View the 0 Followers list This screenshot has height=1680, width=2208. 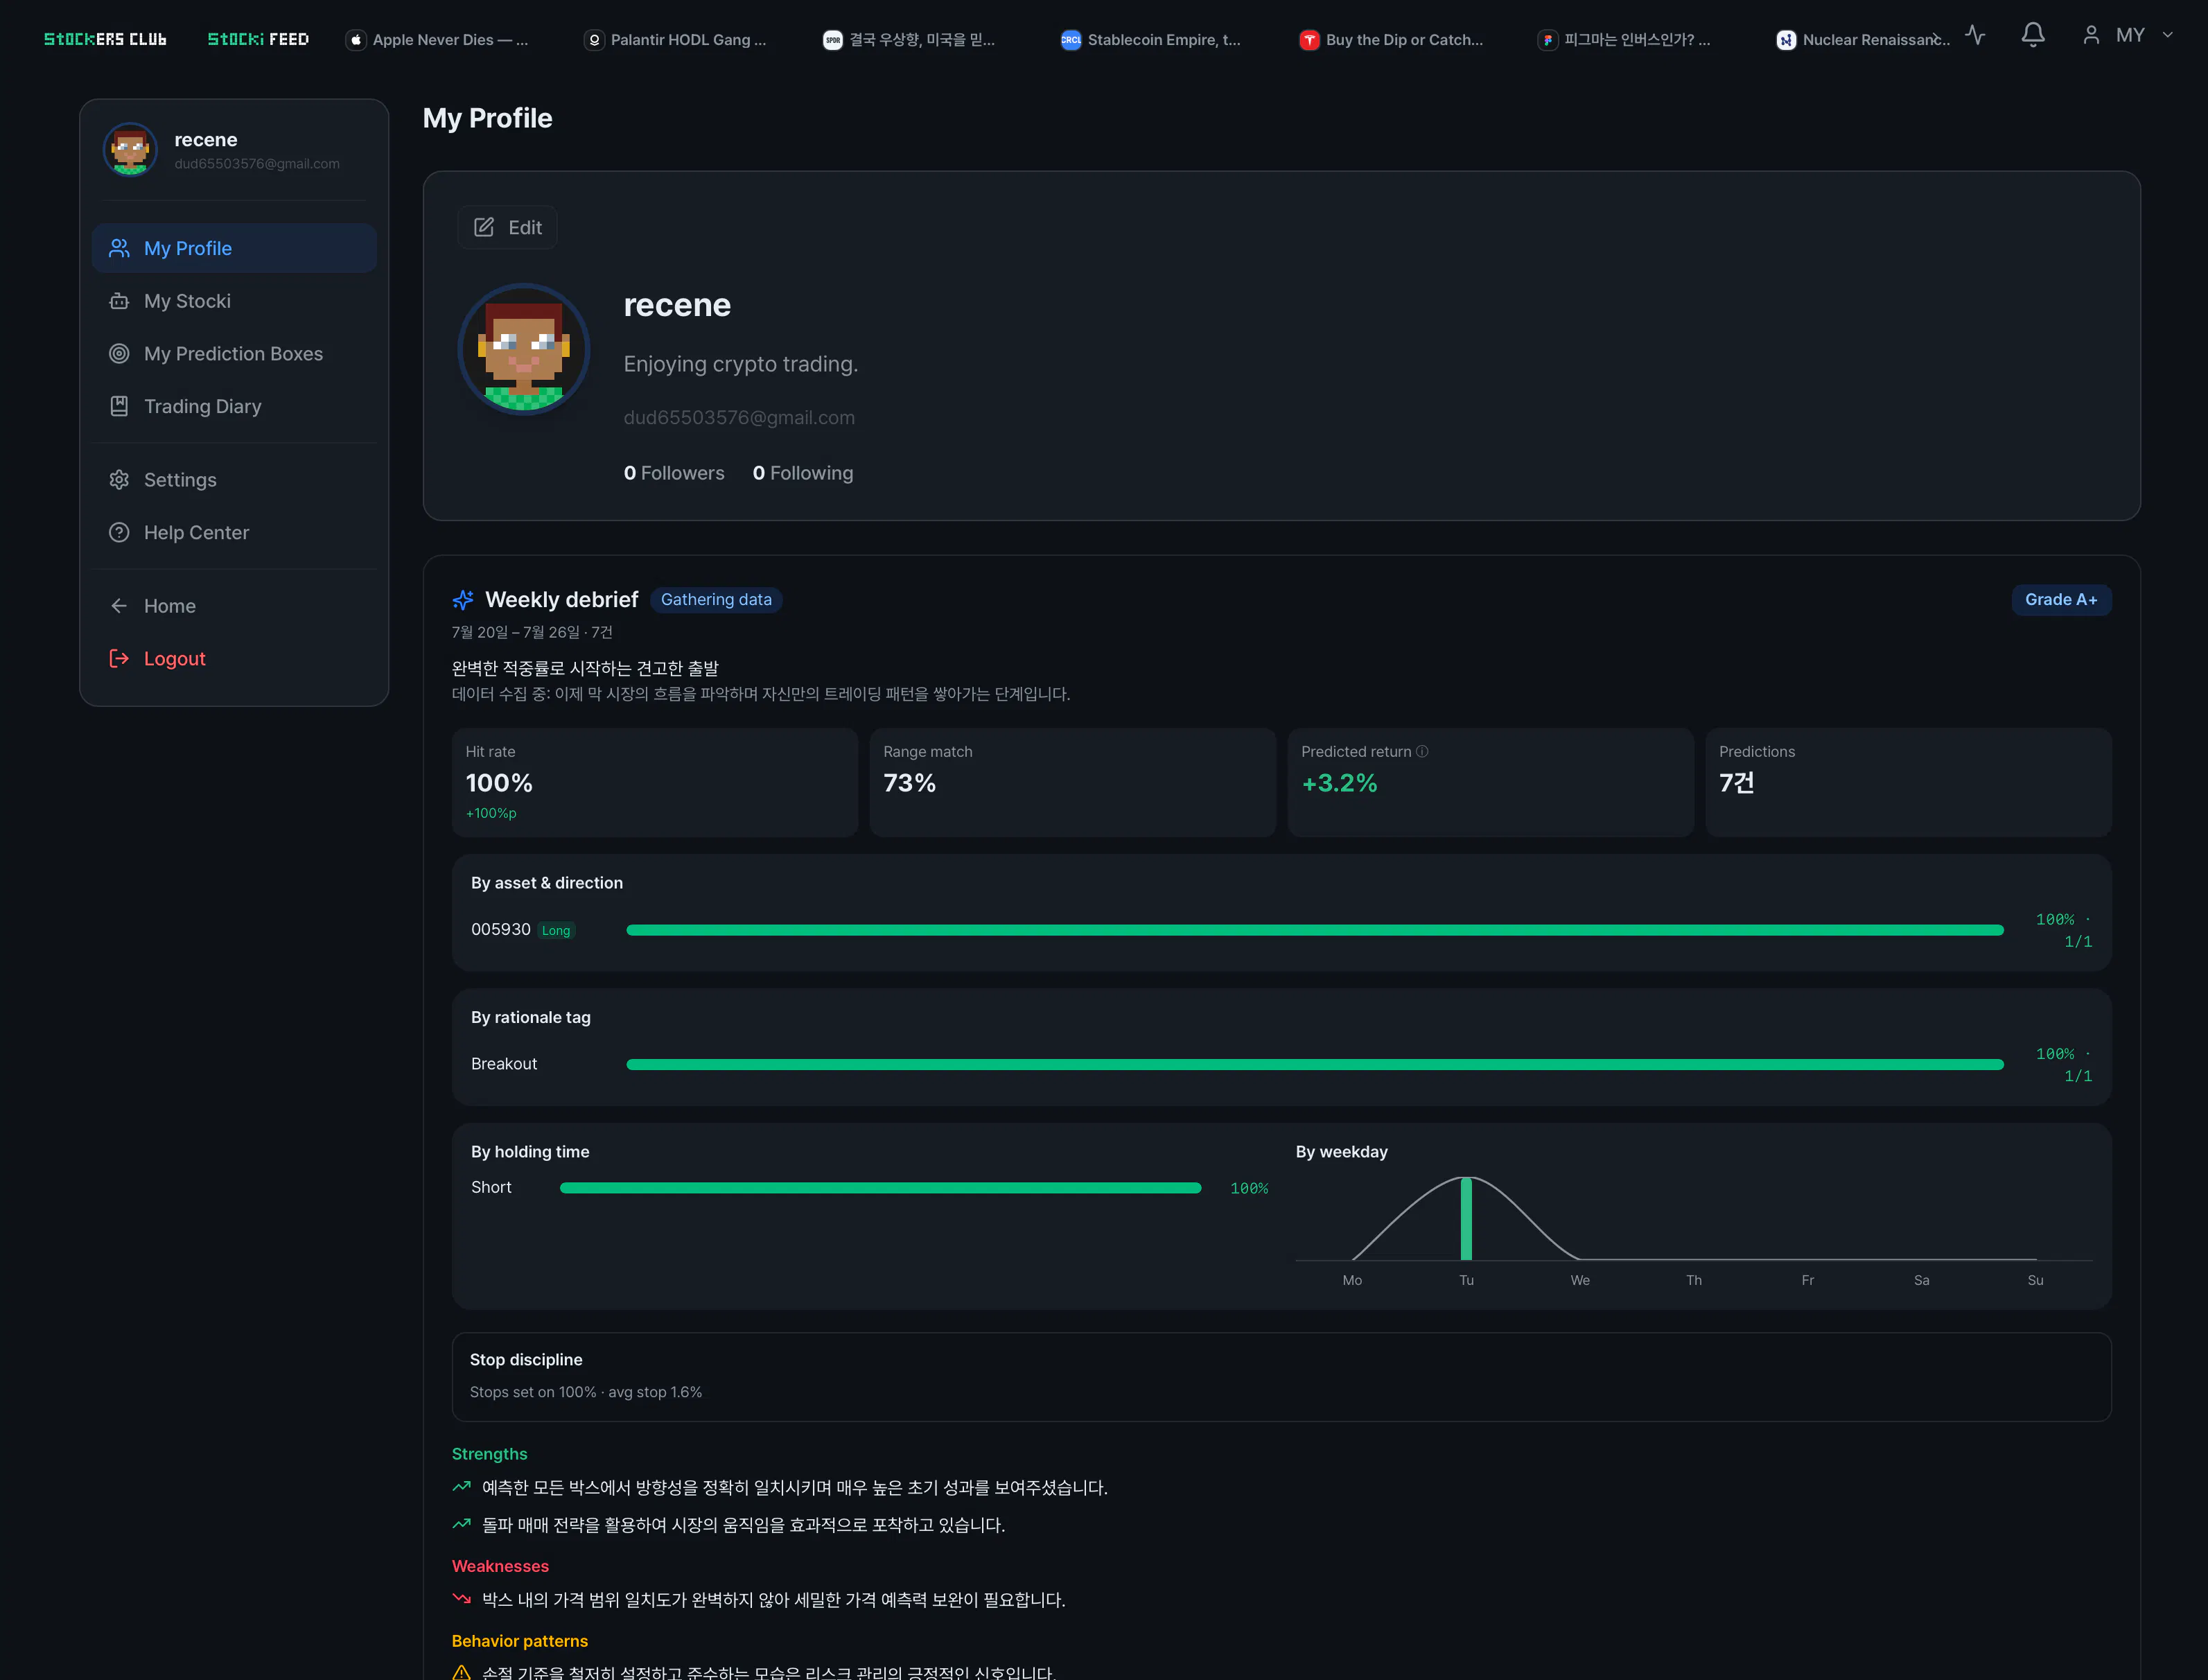(x=674, y=473)
